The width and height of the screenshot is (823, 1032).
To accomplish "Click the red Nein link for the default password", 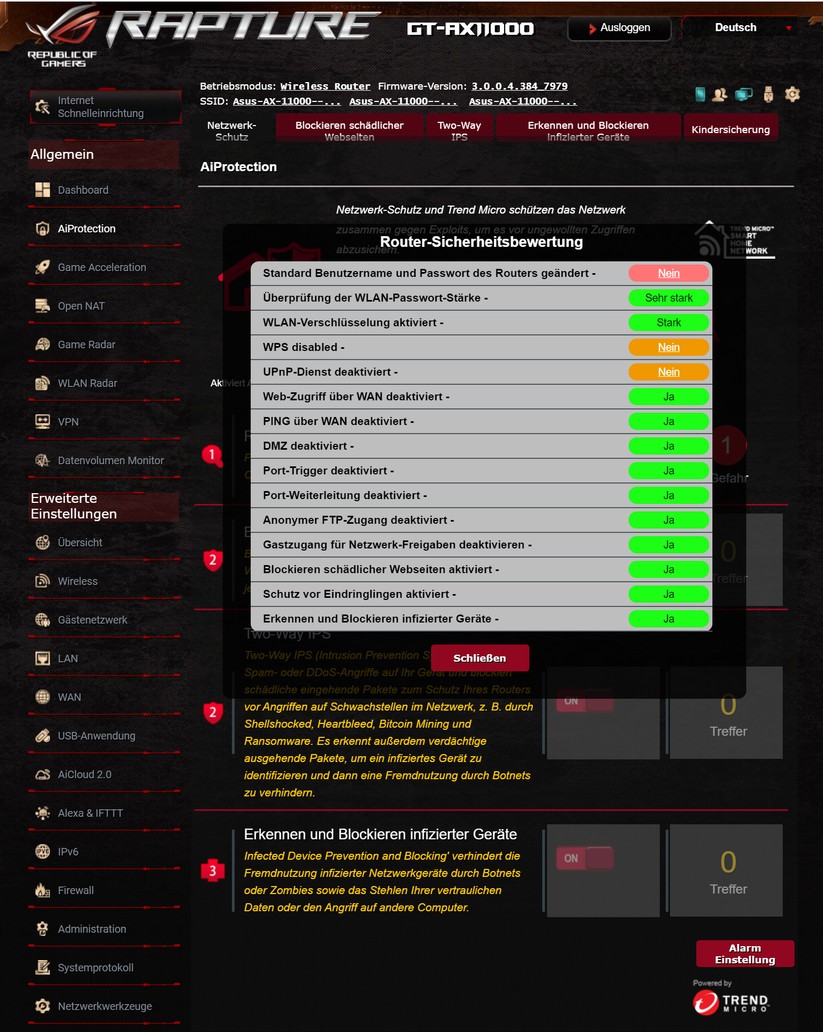I will click(x=668, y=273).
